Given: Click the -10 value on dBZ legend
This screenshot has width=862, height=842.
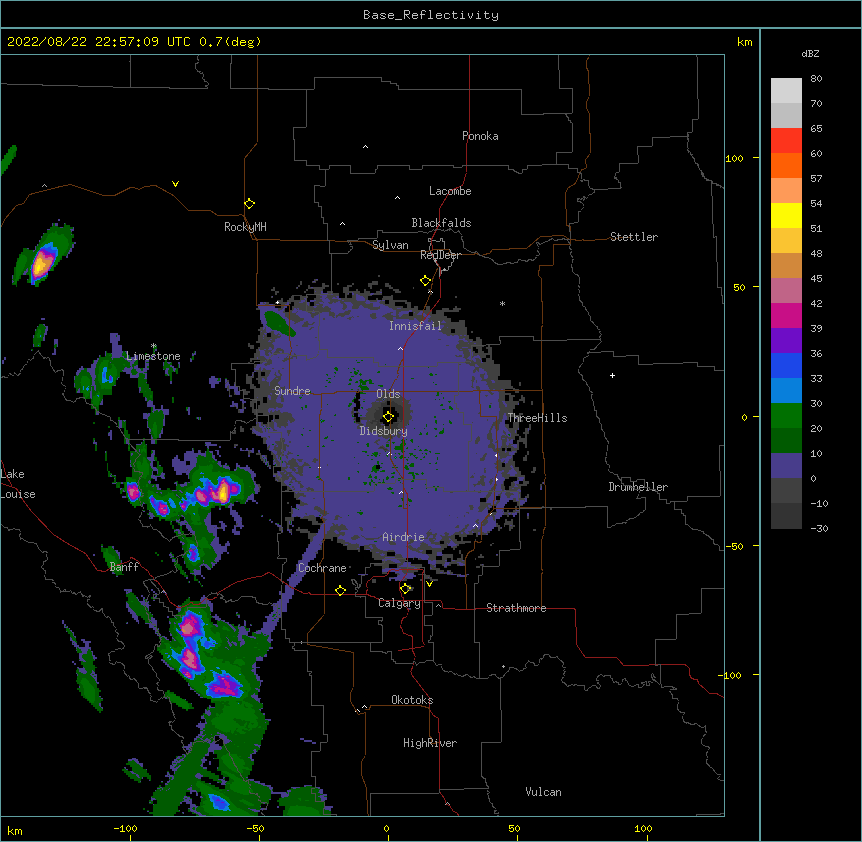Looking at the screenshot, I should pos(819,503).
